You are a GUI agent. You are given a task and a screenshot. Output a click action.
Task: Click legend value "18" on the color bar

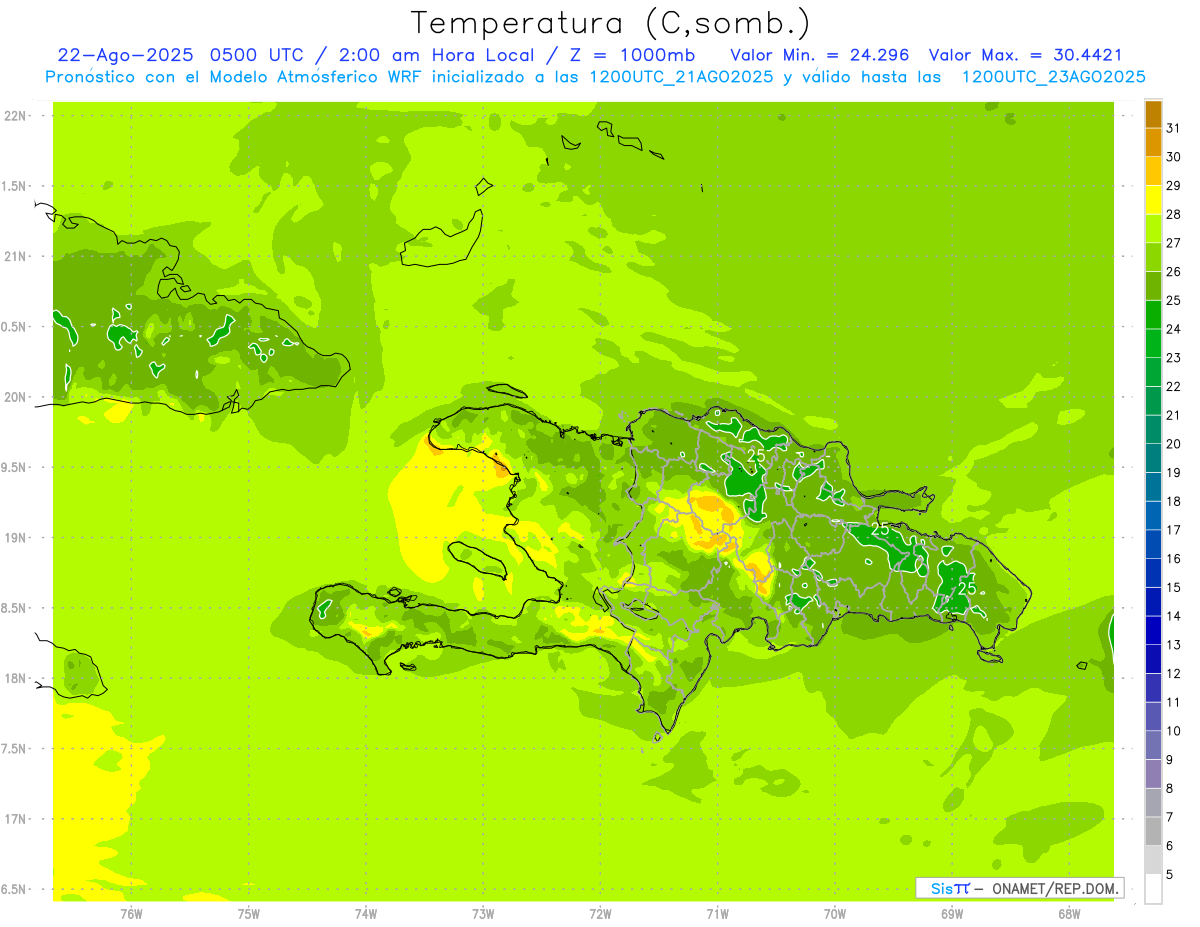(1173, 501)
